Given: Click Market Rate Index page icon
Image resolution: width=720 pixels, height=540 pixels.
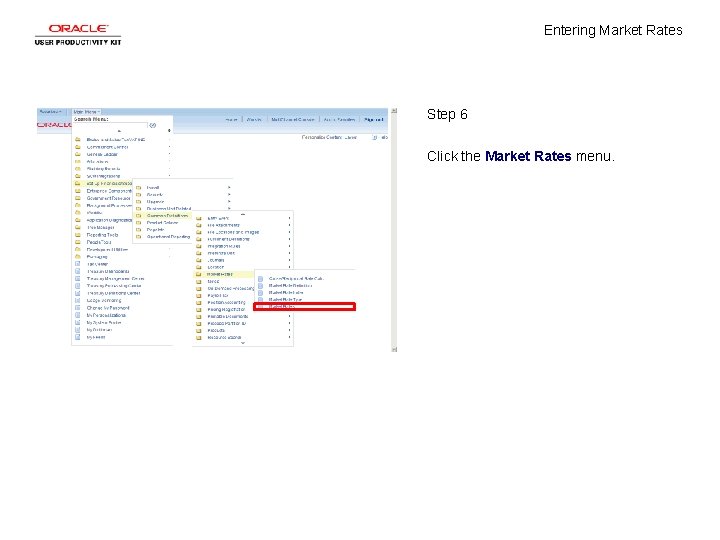Looking at the screenshot, I should [x=260, y=292].
